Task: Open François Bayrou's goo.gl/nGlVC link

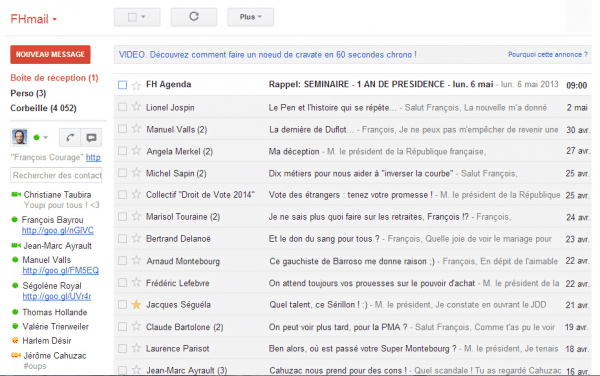Action: pyautogui.click(x=58, y=230)
